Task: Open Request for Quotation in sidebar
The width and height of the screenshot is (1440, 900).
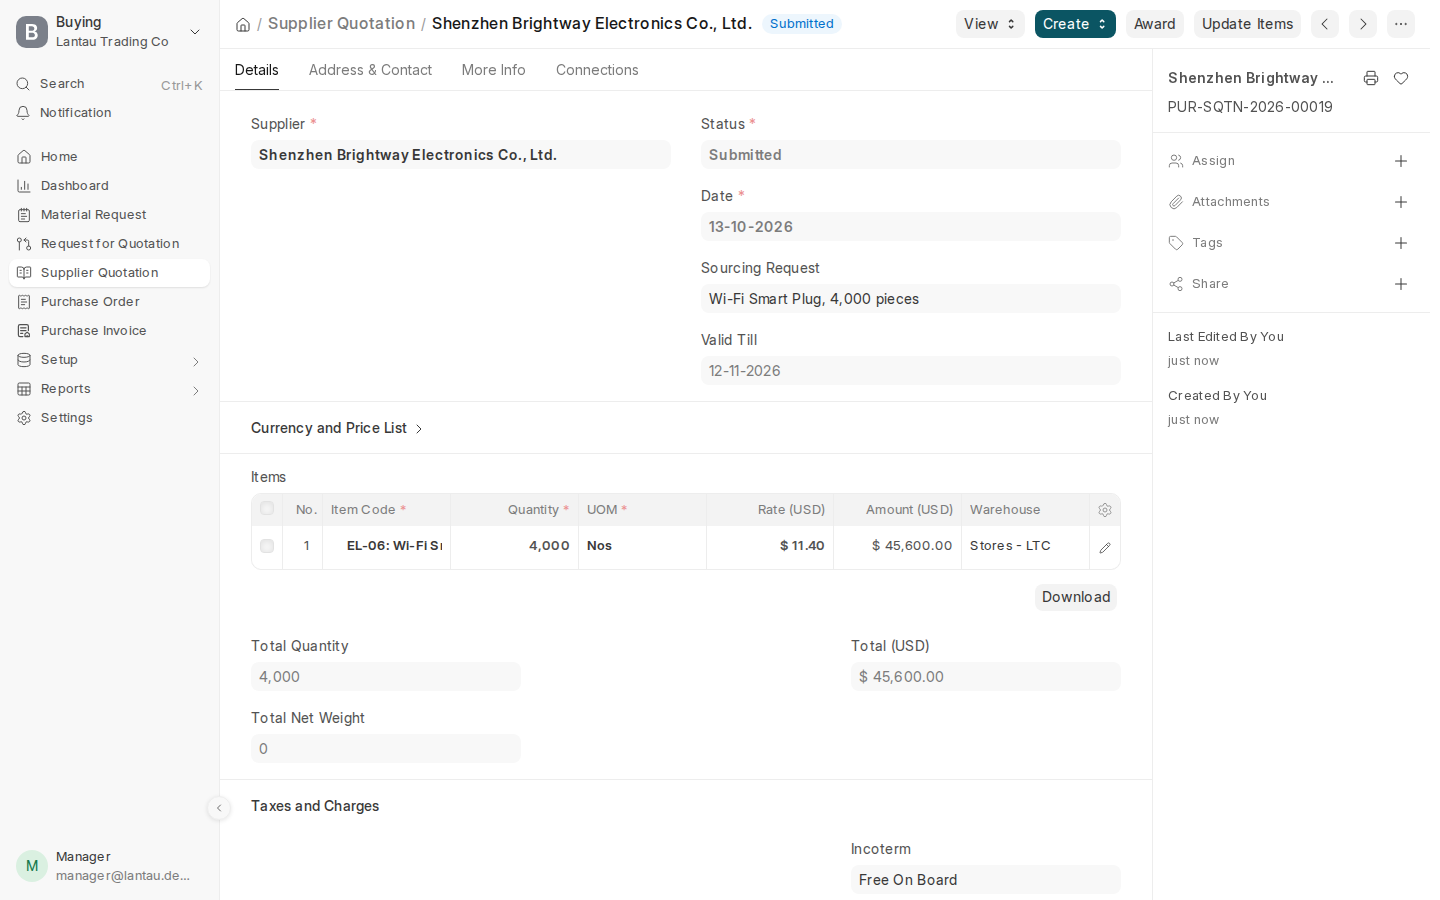Action: point(110,244)
